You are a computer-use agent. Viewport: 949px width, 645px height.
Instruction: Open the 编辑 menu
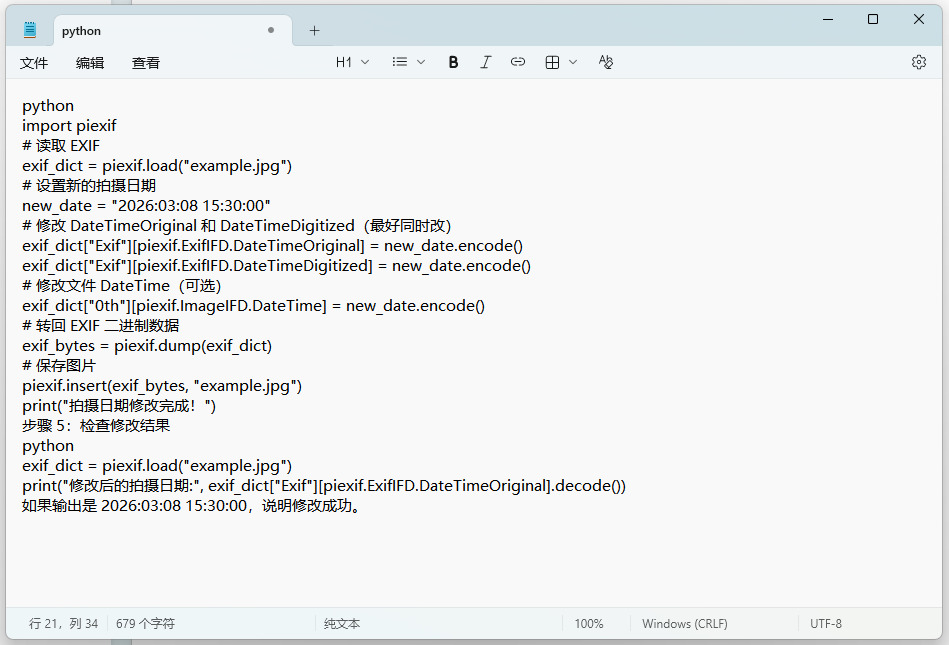pyautogui.click(x=90, y=63)
